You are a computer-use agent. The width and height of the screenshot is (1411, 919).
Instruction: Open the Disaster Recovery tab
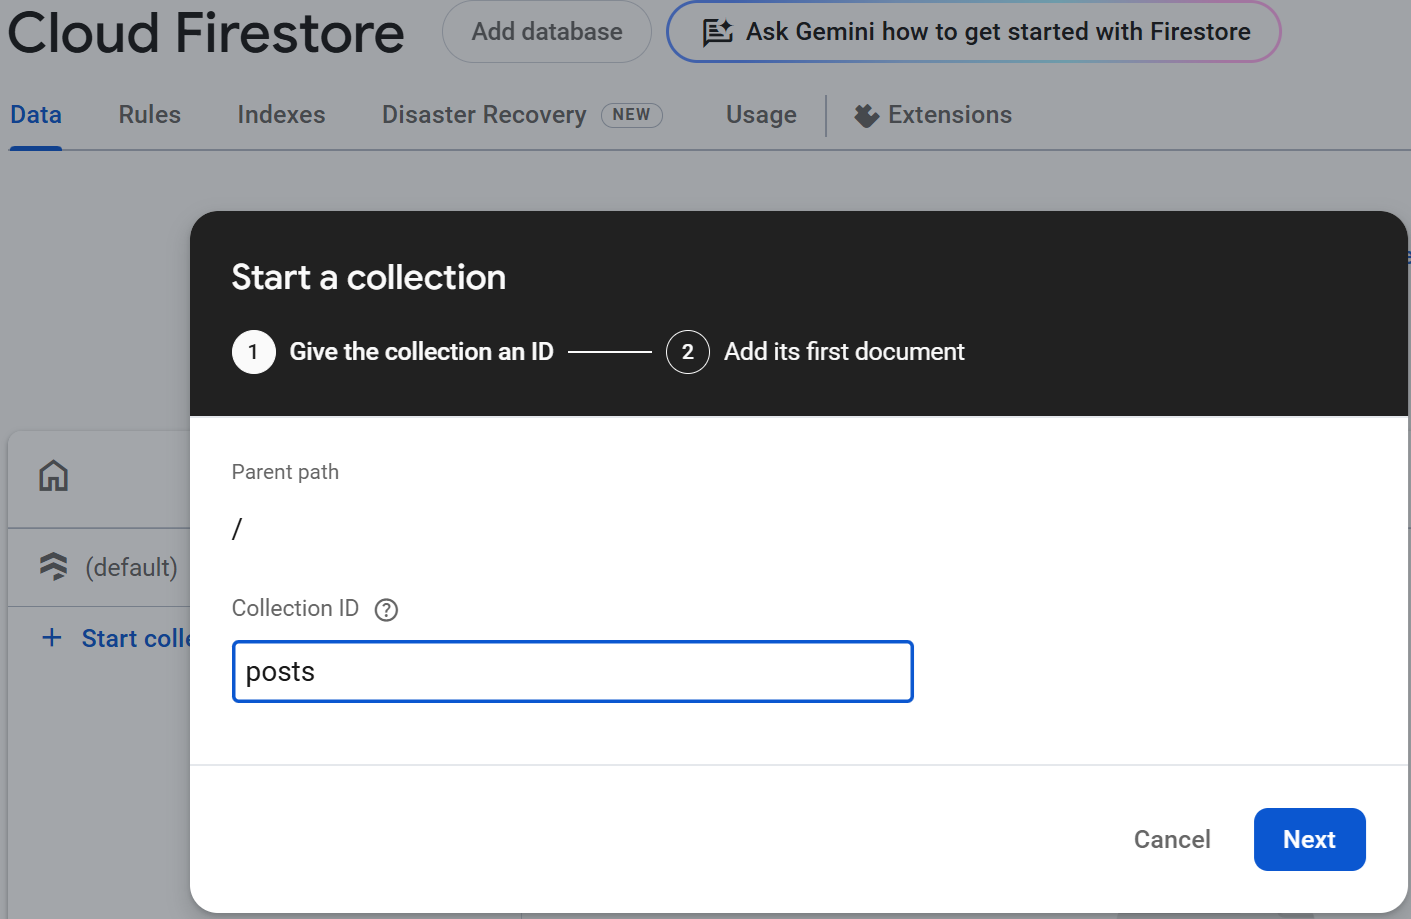484,115
